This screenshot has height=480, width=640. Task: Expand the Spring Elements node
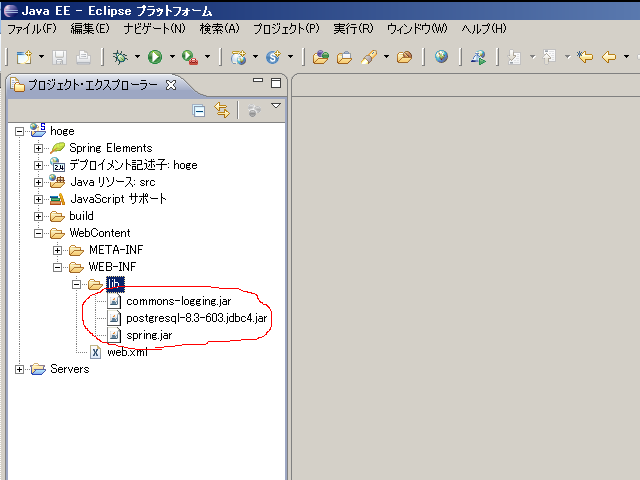[x=38, y=148]
